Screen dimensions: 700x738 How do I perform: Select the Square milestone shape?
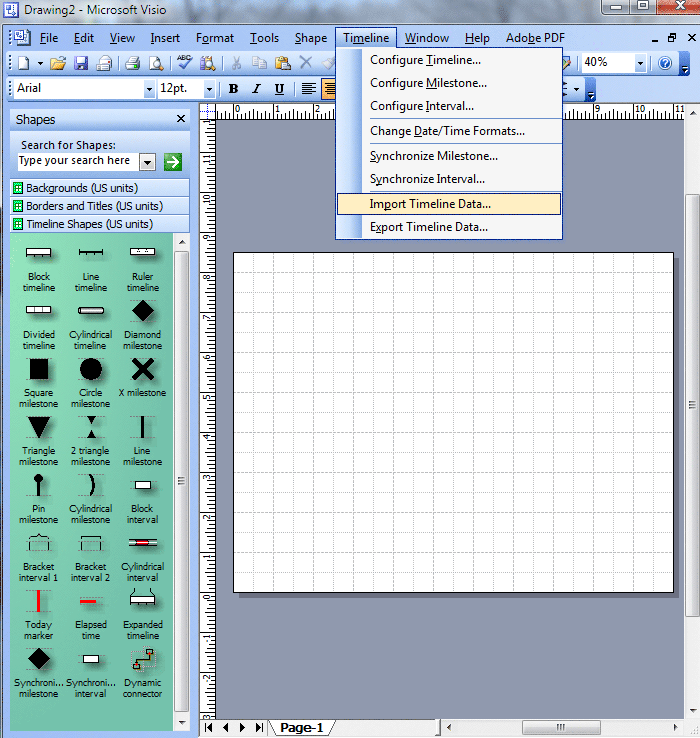(39, 384)
